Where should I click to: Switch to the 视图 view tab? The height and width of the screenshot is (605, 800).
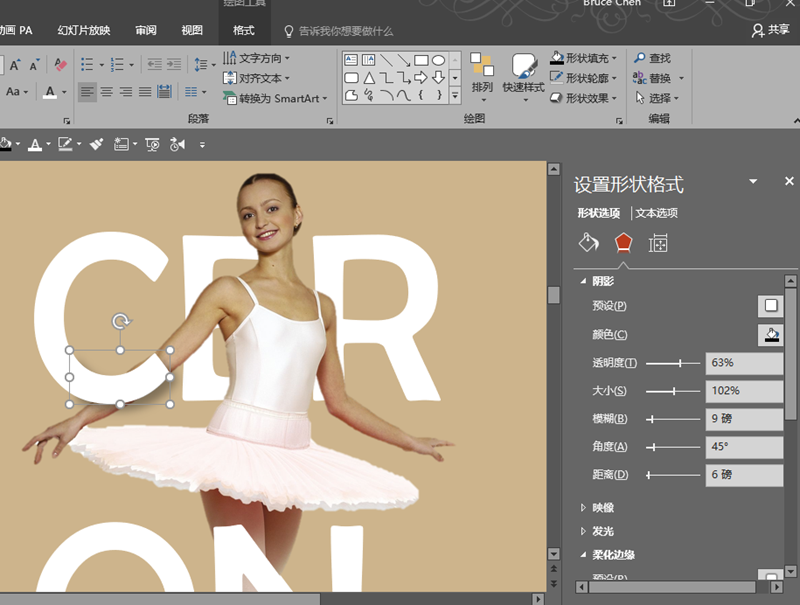(x=192, y=31)
